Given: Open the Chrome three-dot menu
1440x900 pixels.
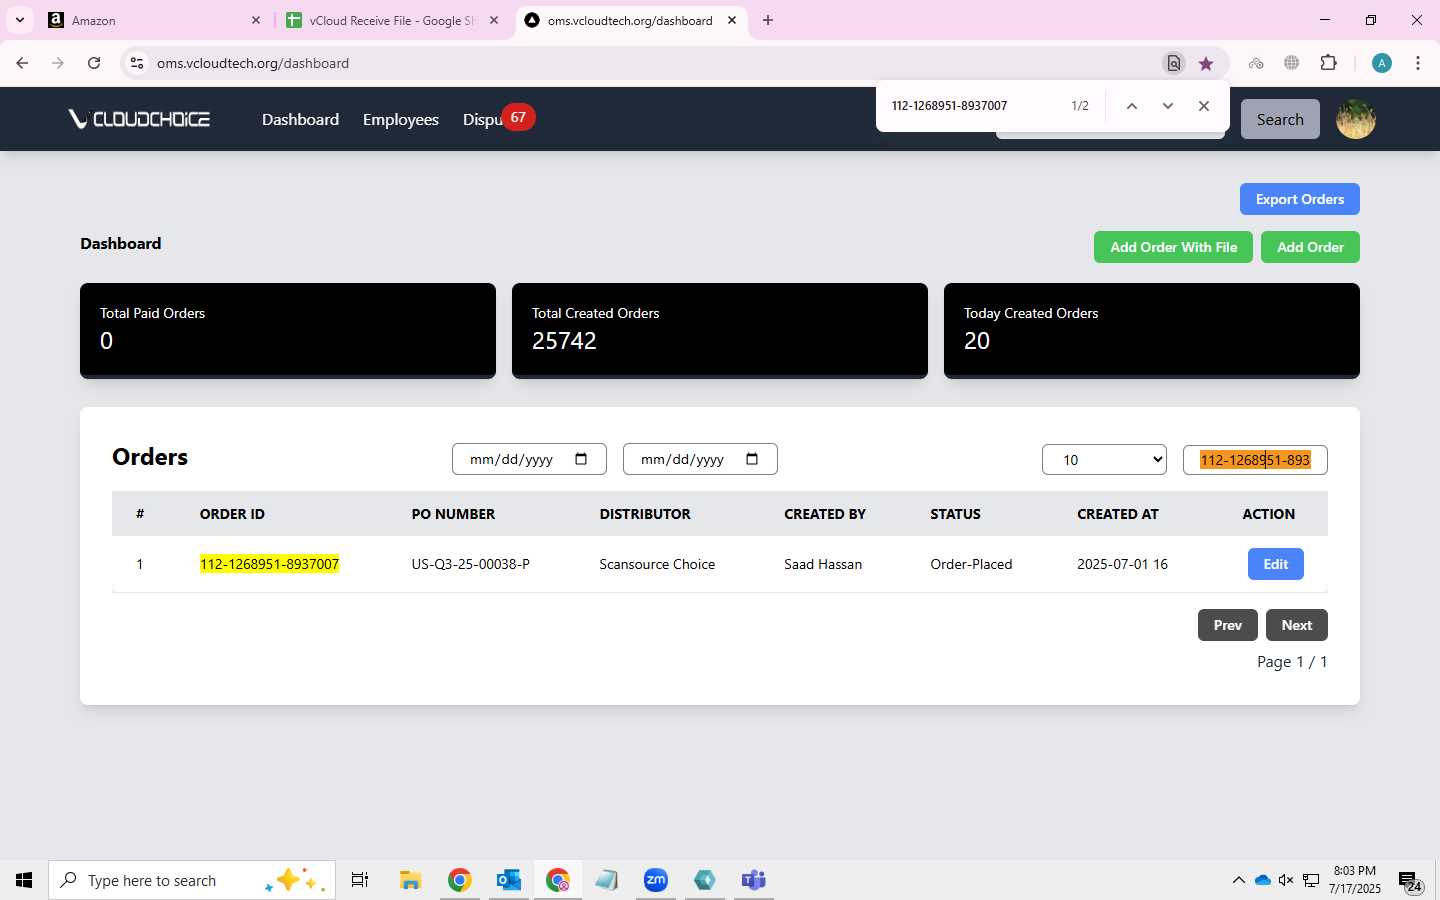Looking at the screenshot, I should point(1418,63).
